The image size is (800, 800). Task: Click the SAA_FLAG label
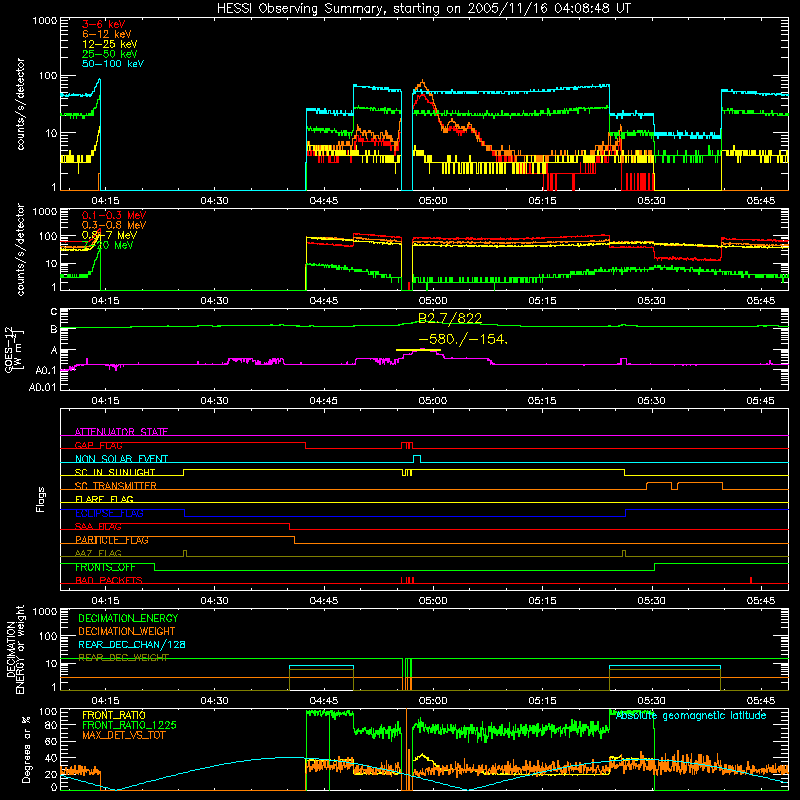(98, 527)
